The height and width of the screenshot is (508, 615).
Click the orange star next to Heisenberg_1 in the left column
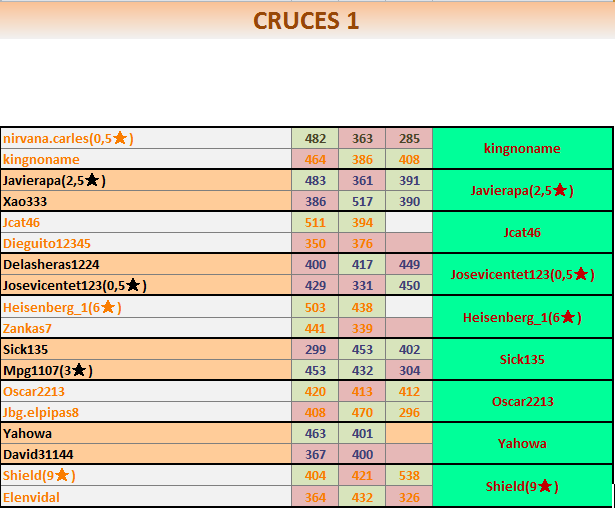108,307
